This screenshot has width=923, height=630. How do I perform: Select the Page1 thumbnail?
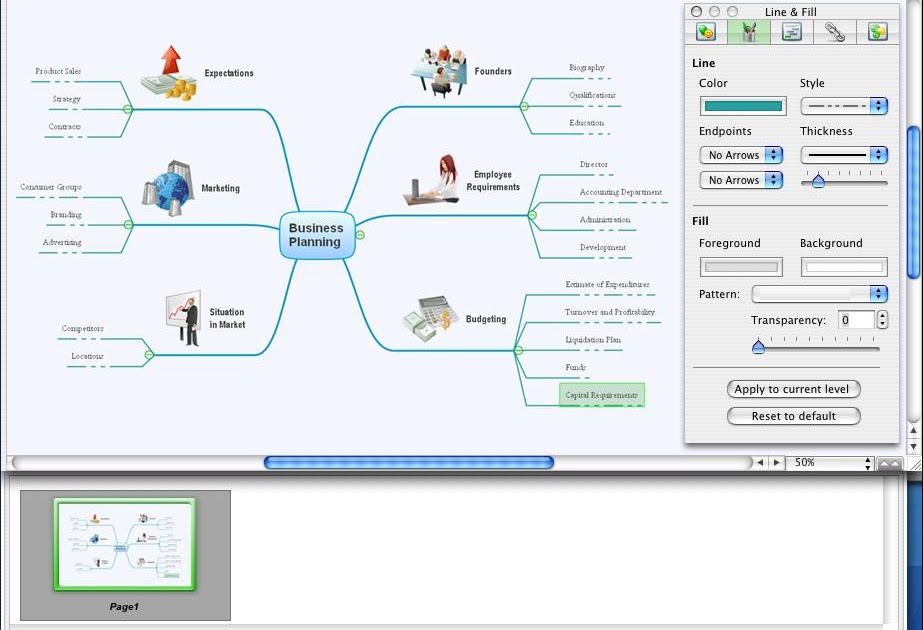pyautogui.click(x=122, y=544)
